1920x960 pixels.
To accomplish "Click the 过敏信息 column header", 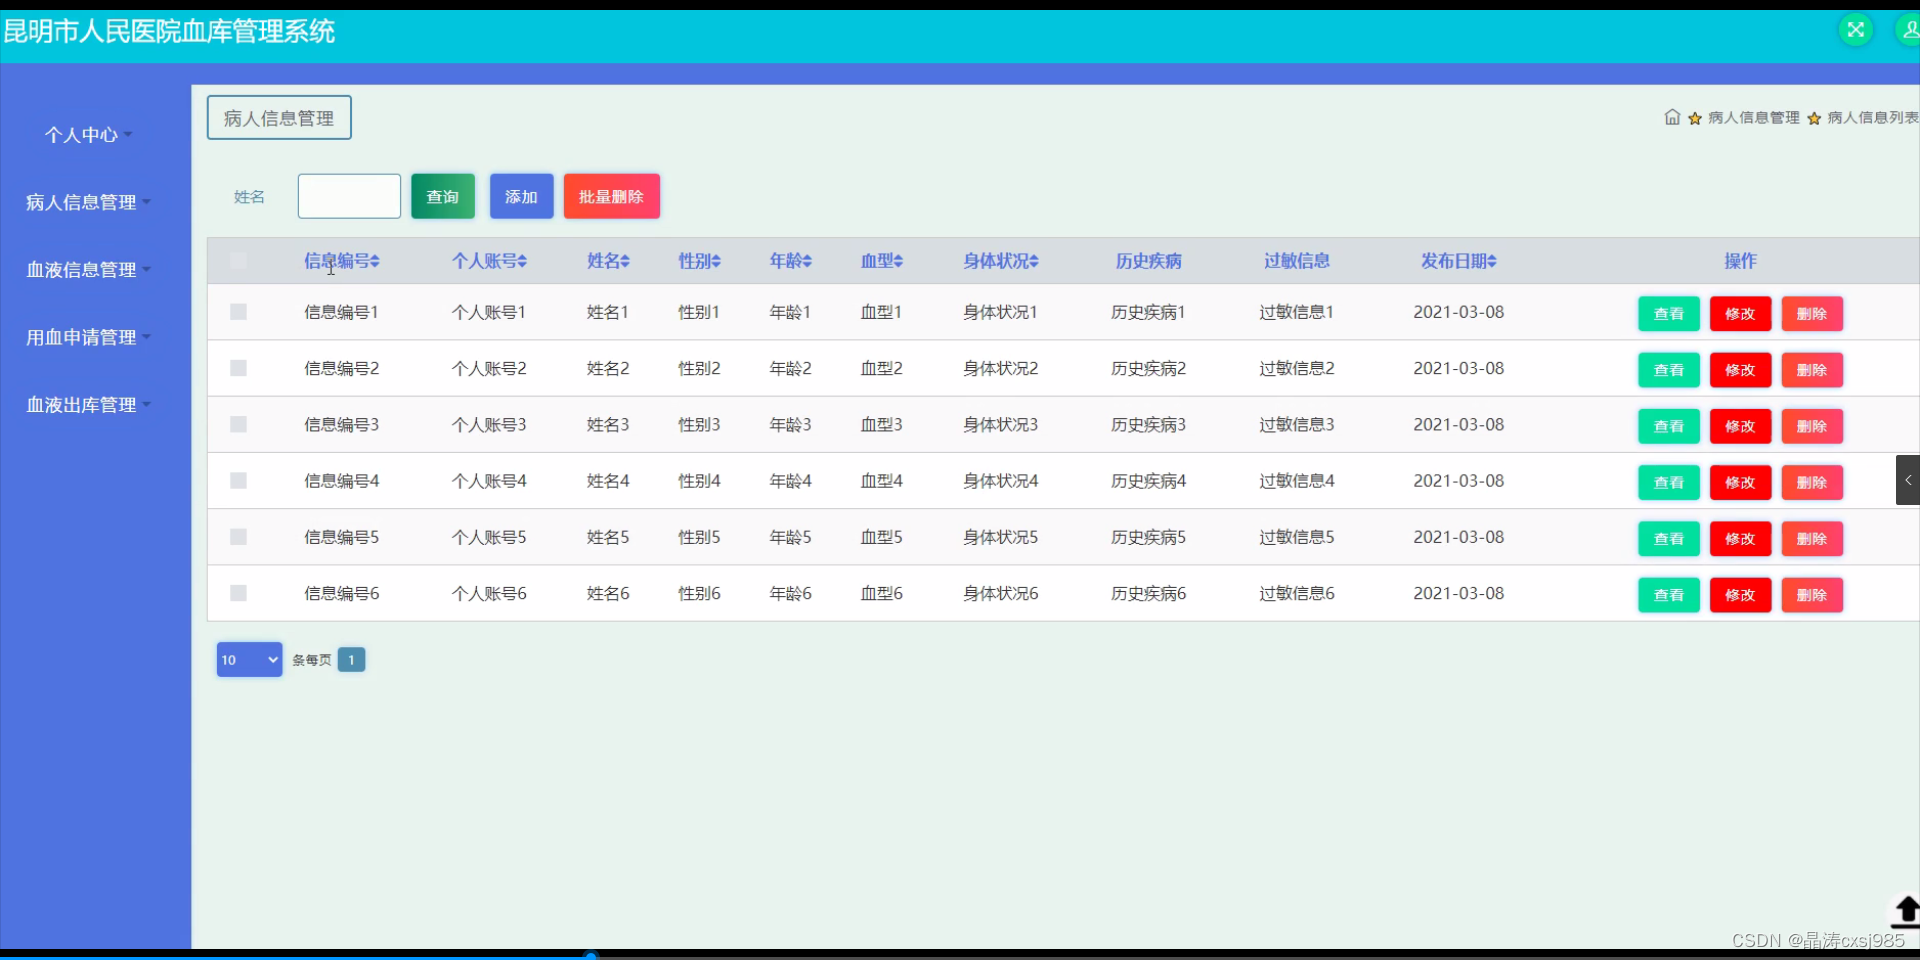I will point(1296,261).
